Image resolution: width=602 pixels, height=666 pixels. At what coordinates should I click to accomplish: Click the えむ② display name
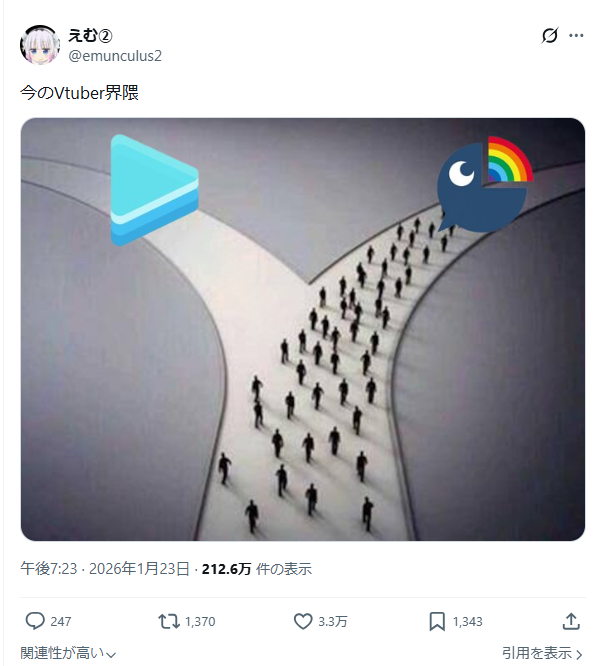pyautogui.click(x=90, y=36)
